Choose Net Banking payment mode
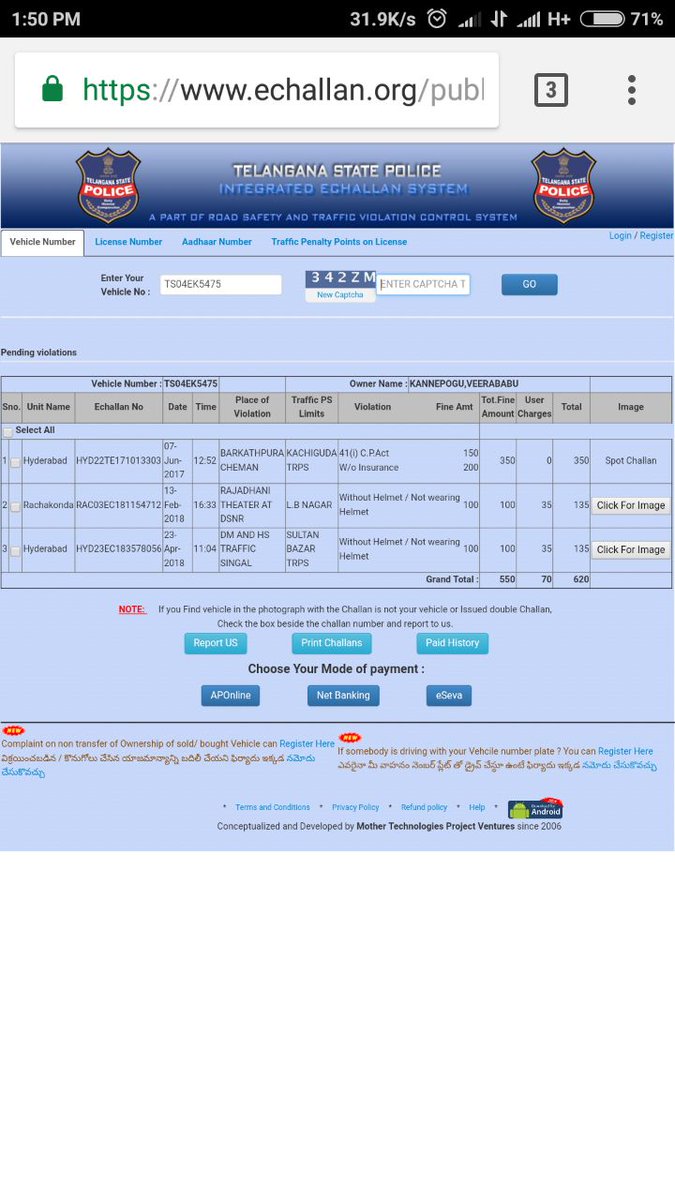This screenshot has height=1200, width=675. point(343,695)
